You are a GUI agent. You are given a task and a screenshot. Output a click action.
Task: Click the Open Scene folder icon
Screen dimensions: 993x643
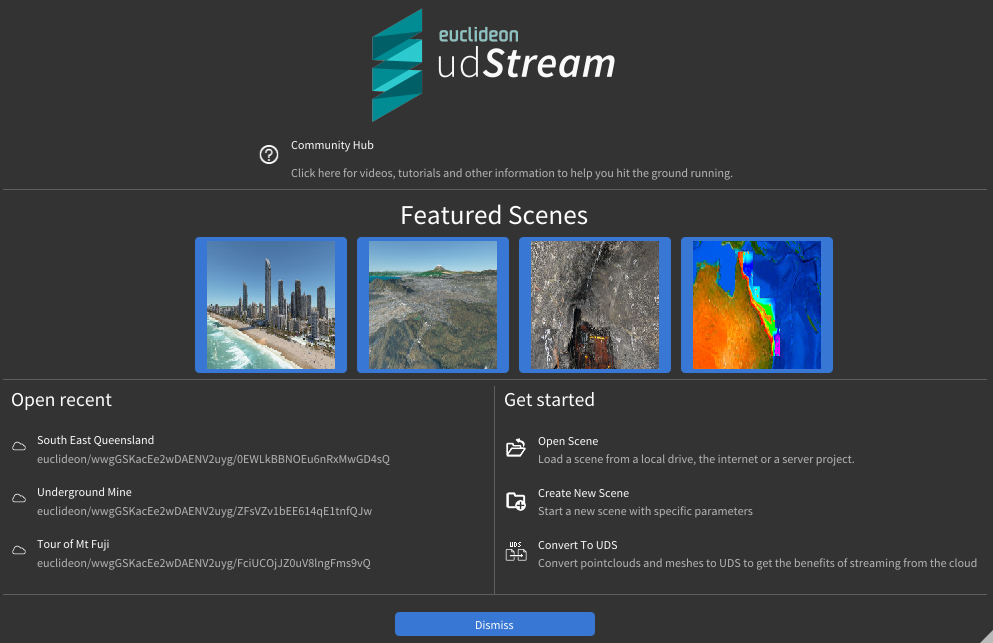point(516,449)
